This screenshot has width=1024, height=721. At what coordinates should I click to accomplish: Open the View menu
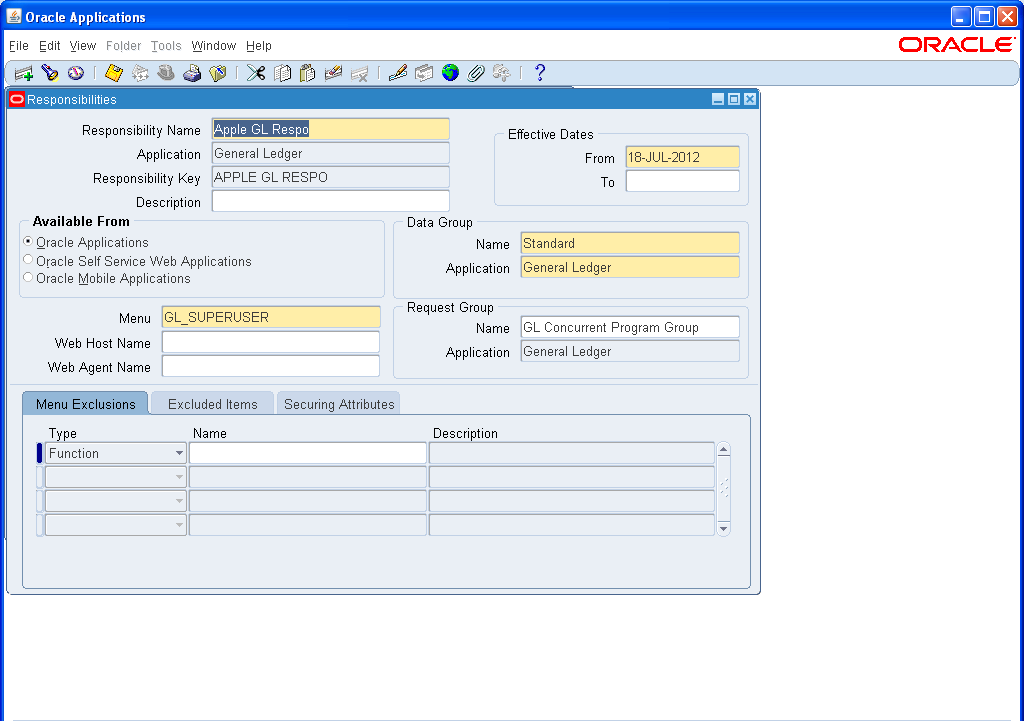click(83, 46)
